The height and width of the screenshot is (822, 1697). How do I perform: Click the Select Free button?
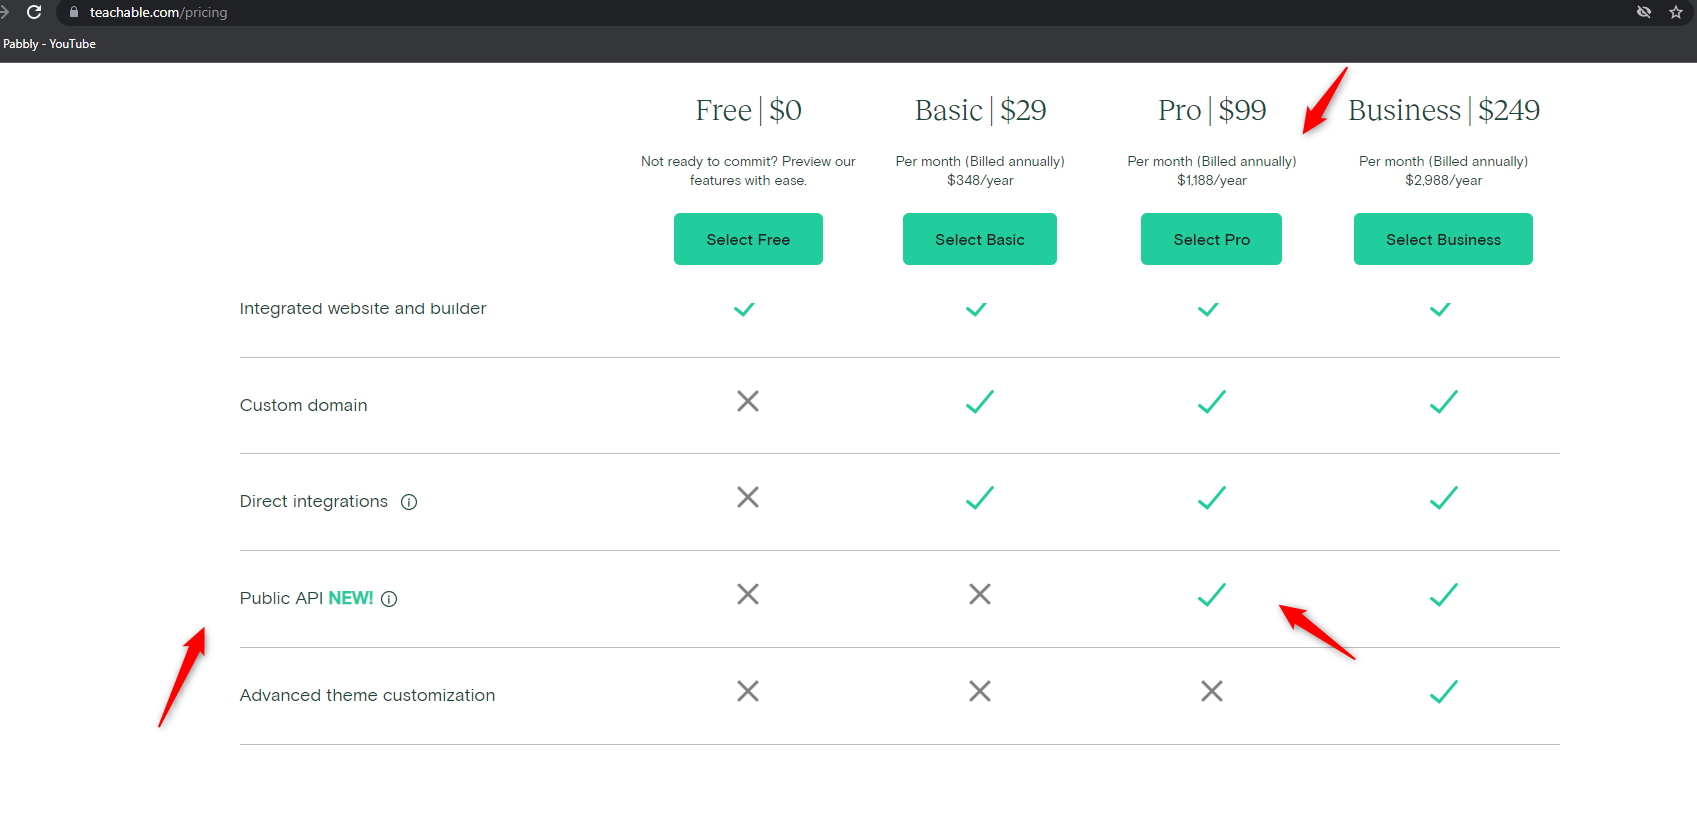tap(748, 239)
